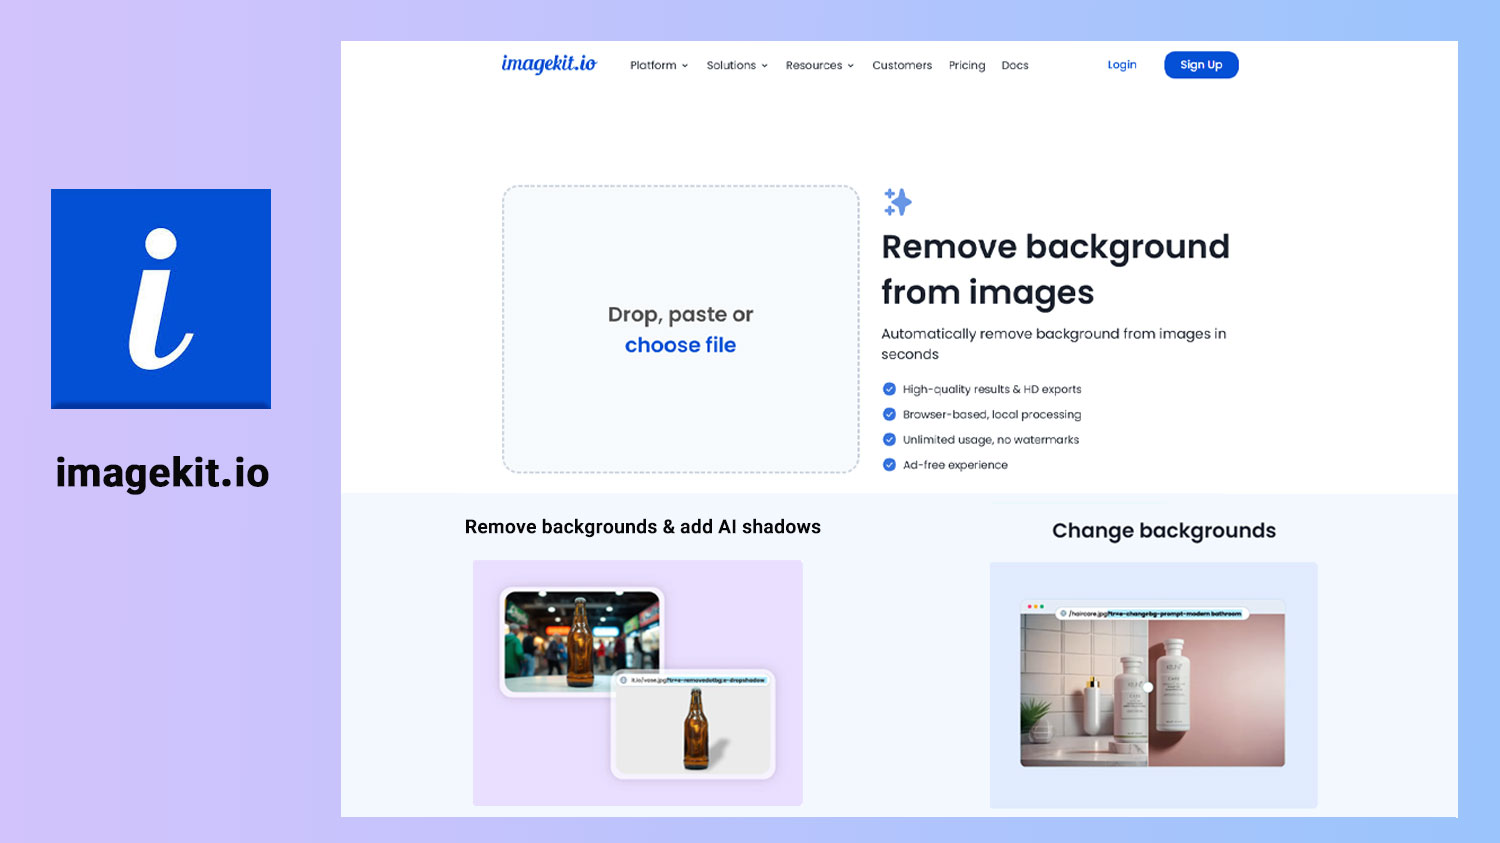Viewport: 1500px width, 843px height.
Task: Click the sparkle AI icon above the heading
Action: pyautogui.click(x=897, y=202)
